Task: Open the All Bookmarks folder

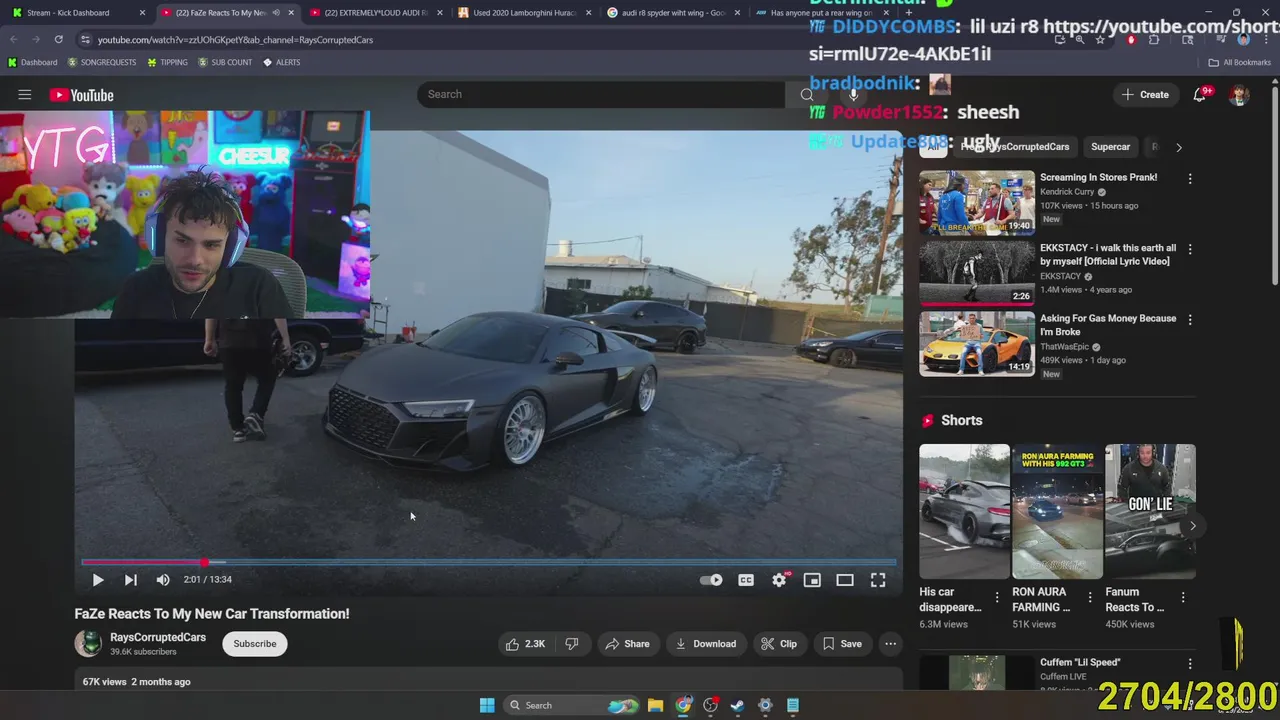Action: pyautogui.click(x=1240, y=62)
